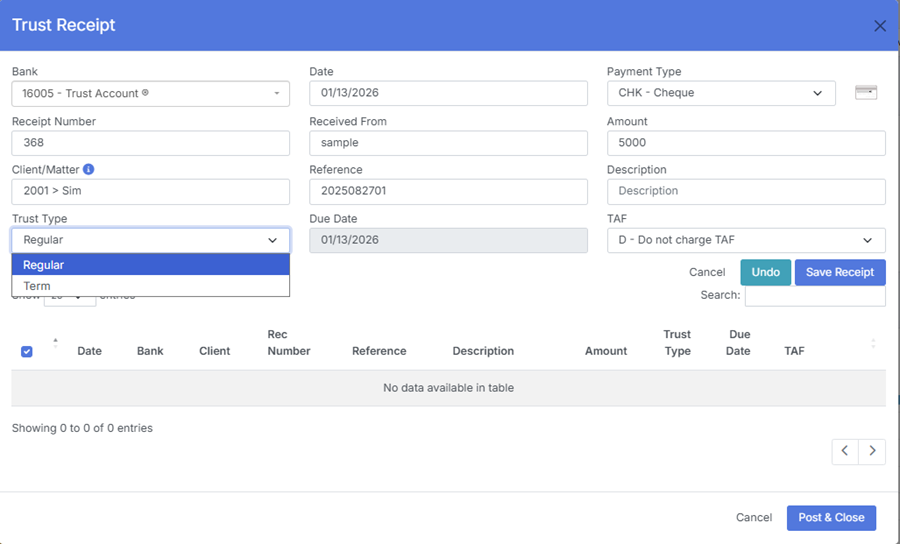Open the Payment Type dropdown
Image resolution: width=900 pixels, height=544 pixels.
(720, 93)
